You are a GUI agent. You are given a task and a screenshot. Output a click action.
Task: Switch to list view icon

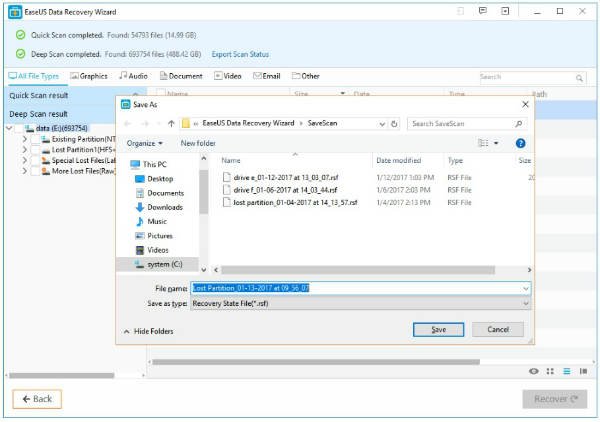(x=567, y=371)
